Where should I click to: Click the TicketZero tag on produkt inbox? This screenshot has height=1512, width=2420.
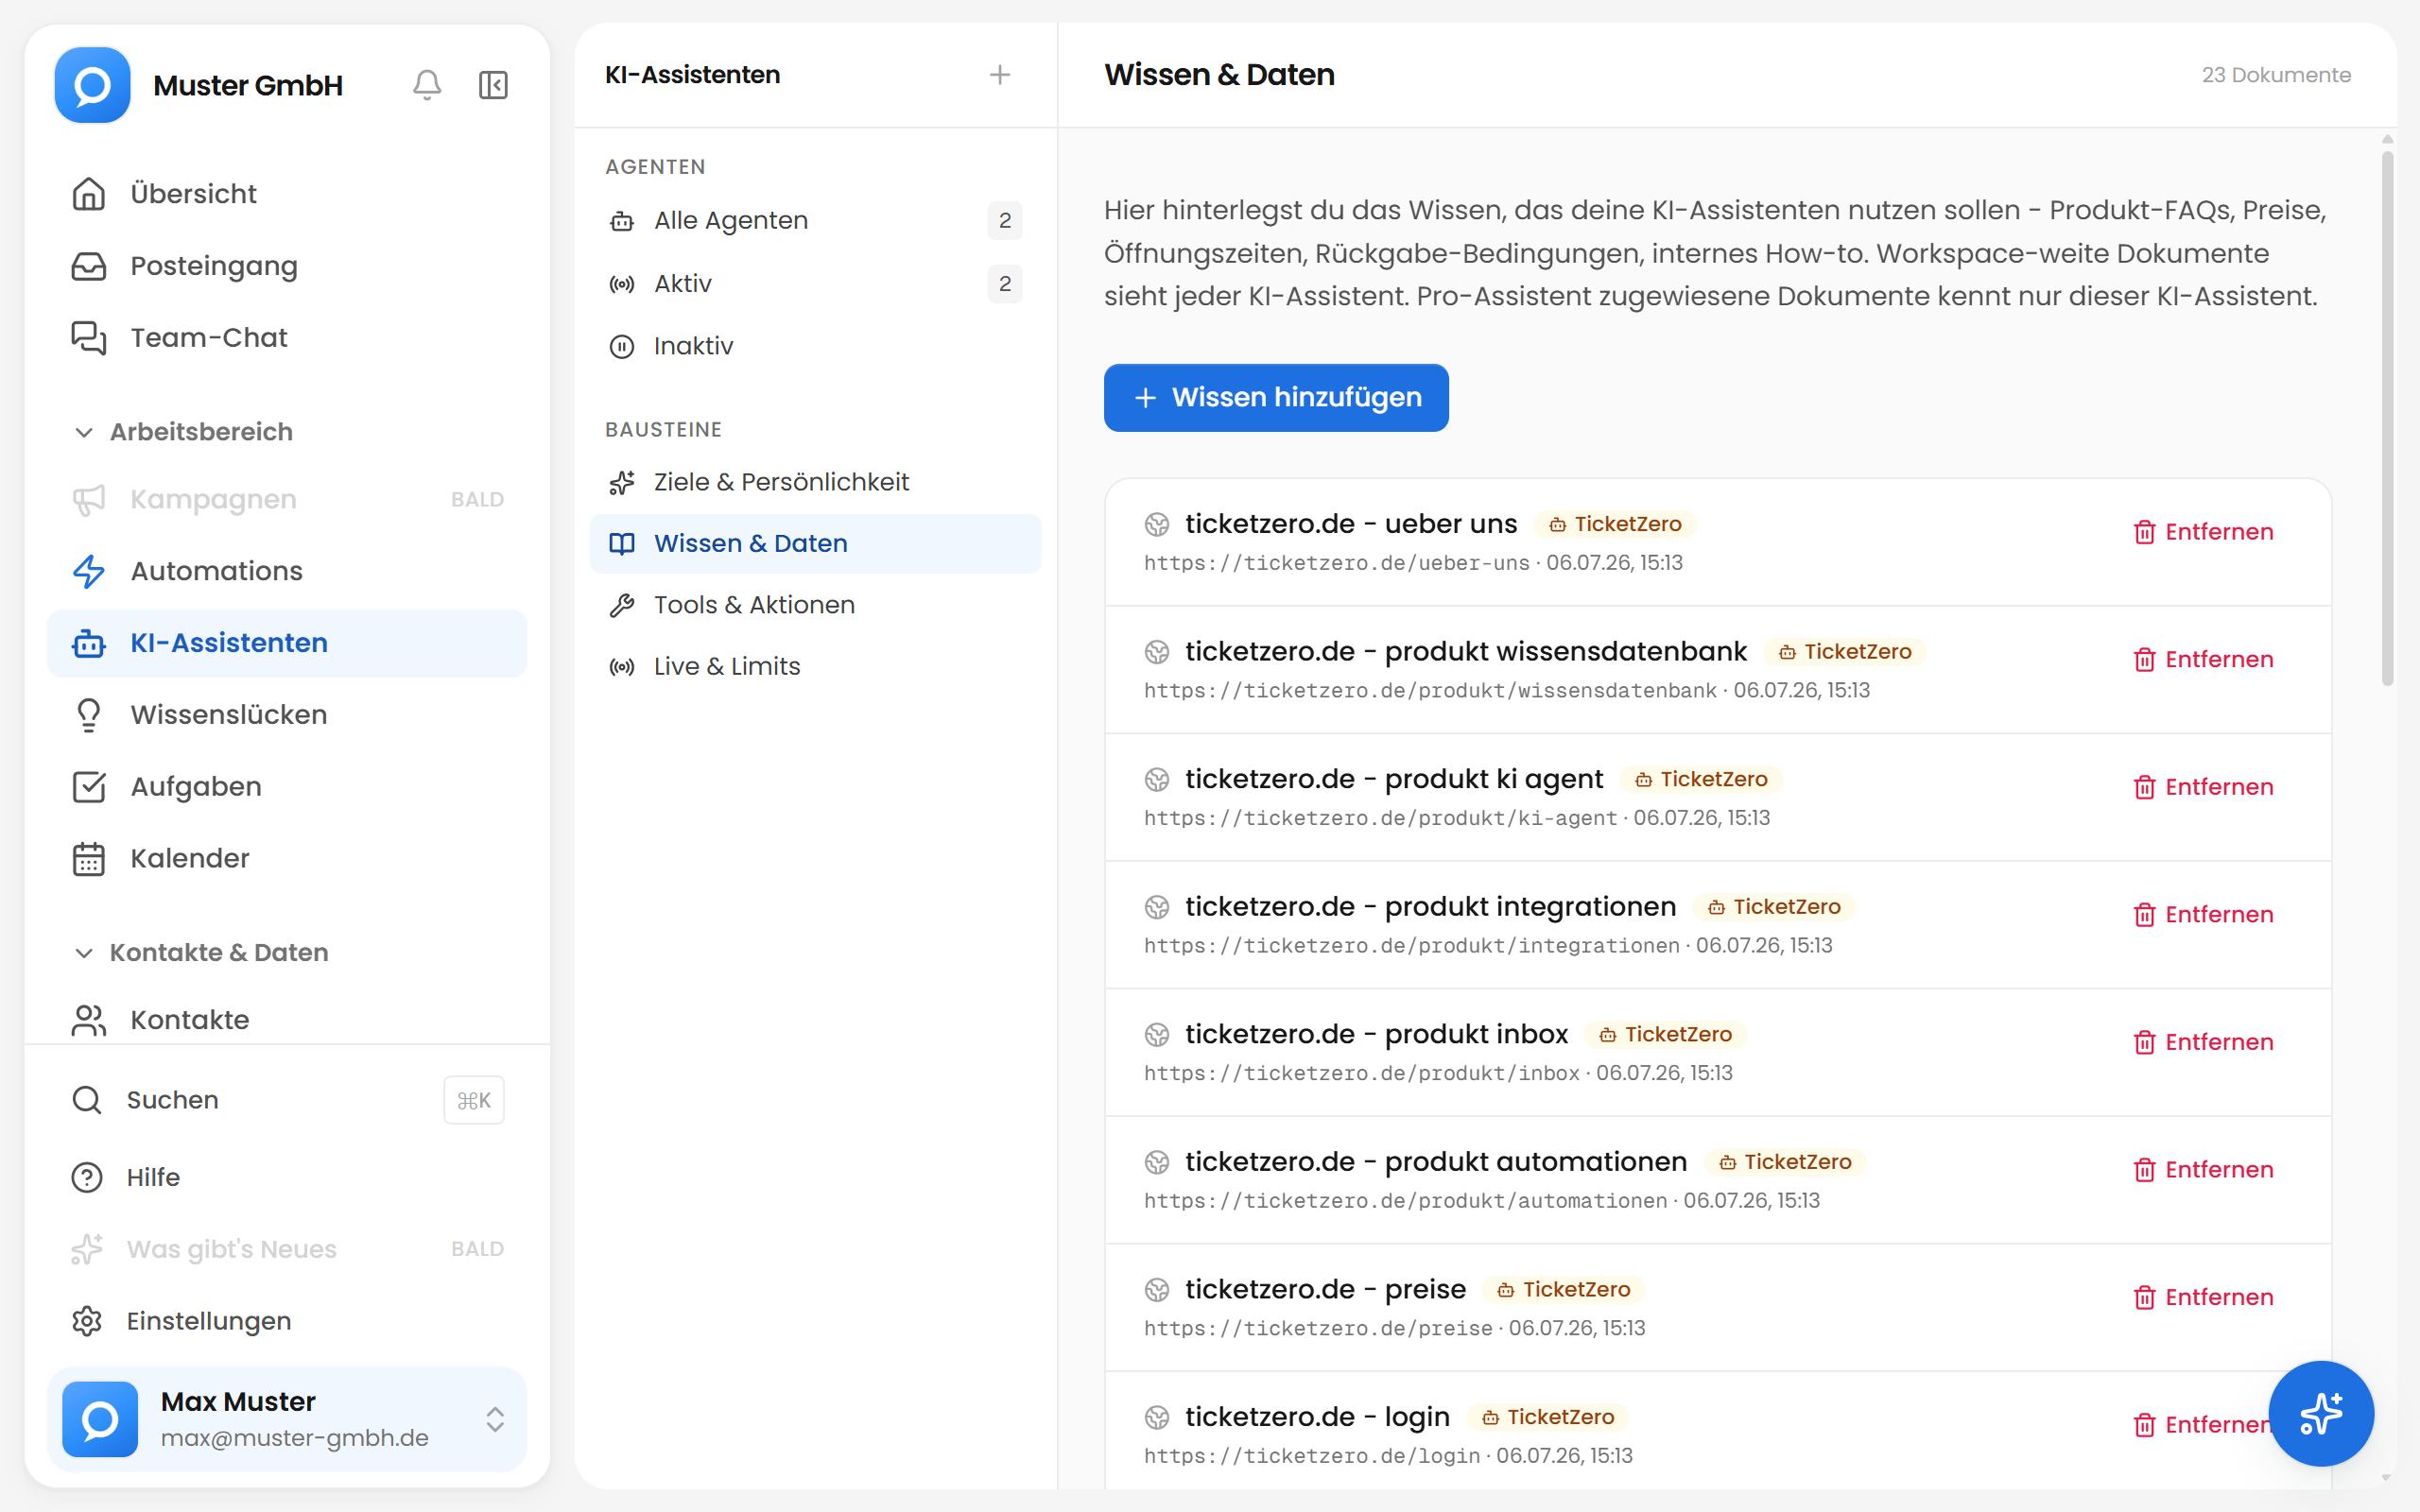pos(1665,1034)
